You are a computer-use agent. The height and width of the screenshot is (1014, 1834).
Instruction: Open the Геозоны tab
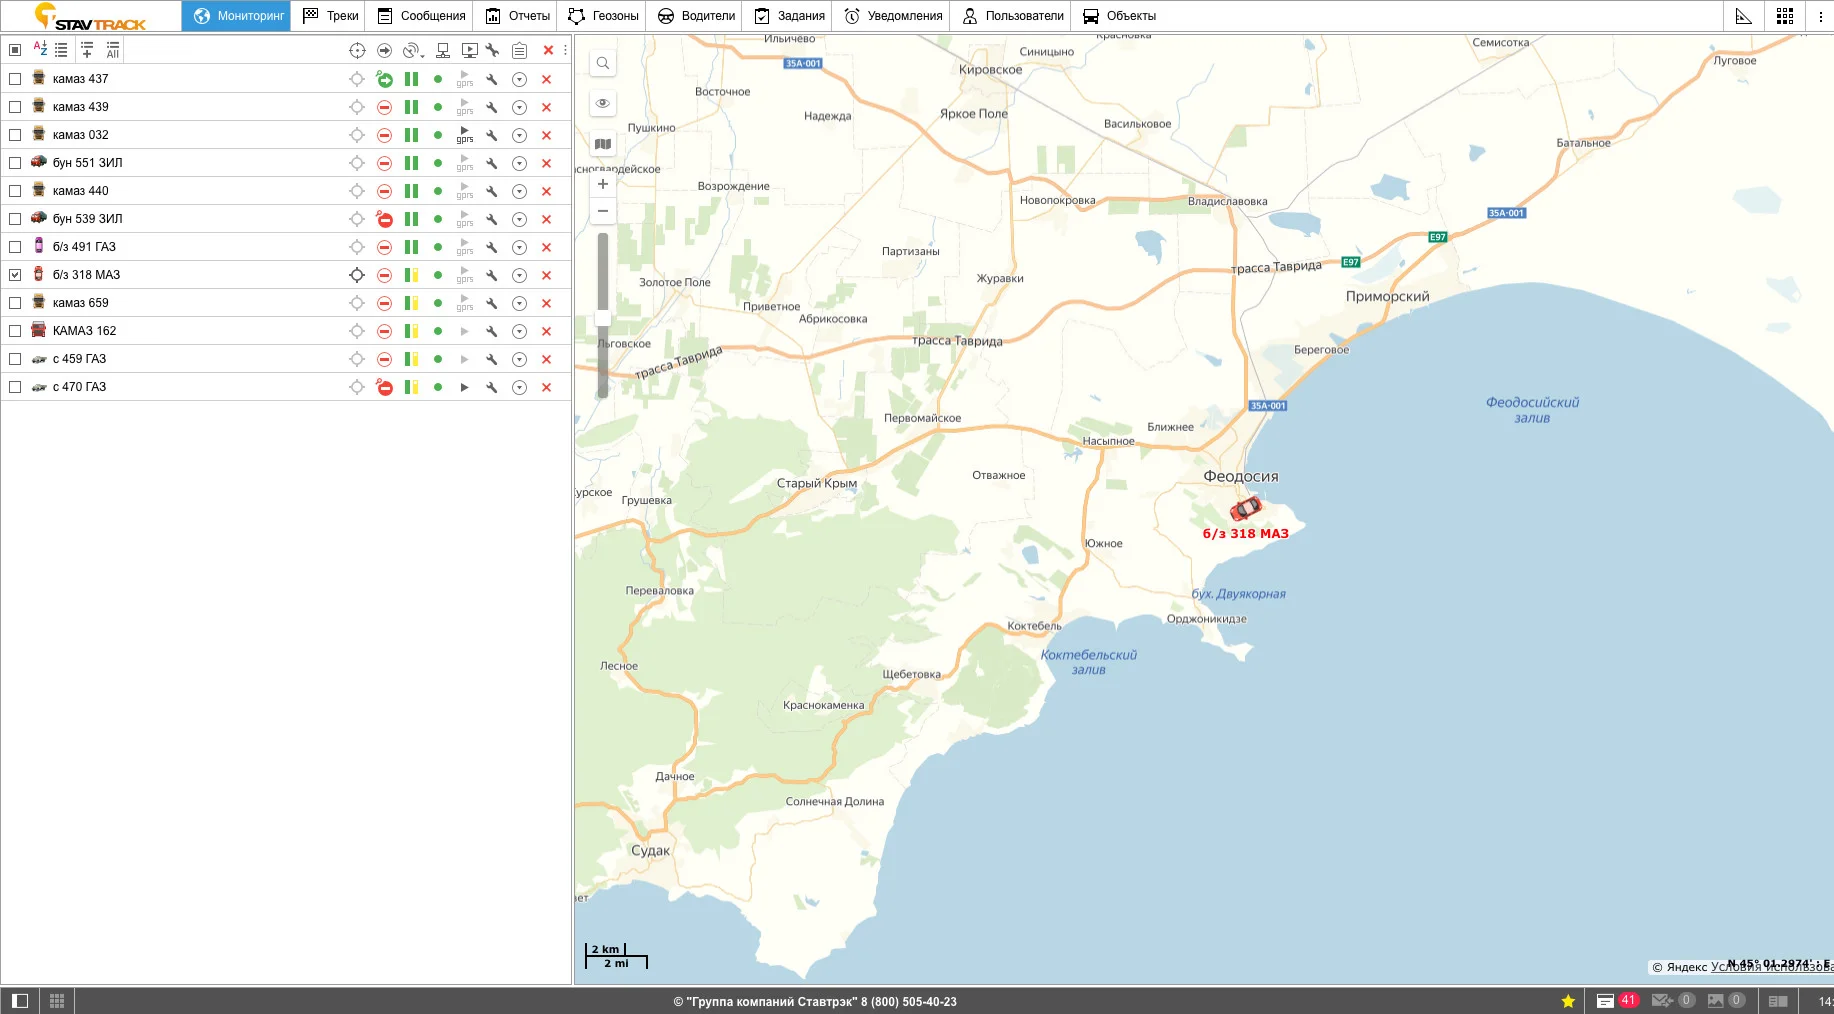tap(603, 16)
